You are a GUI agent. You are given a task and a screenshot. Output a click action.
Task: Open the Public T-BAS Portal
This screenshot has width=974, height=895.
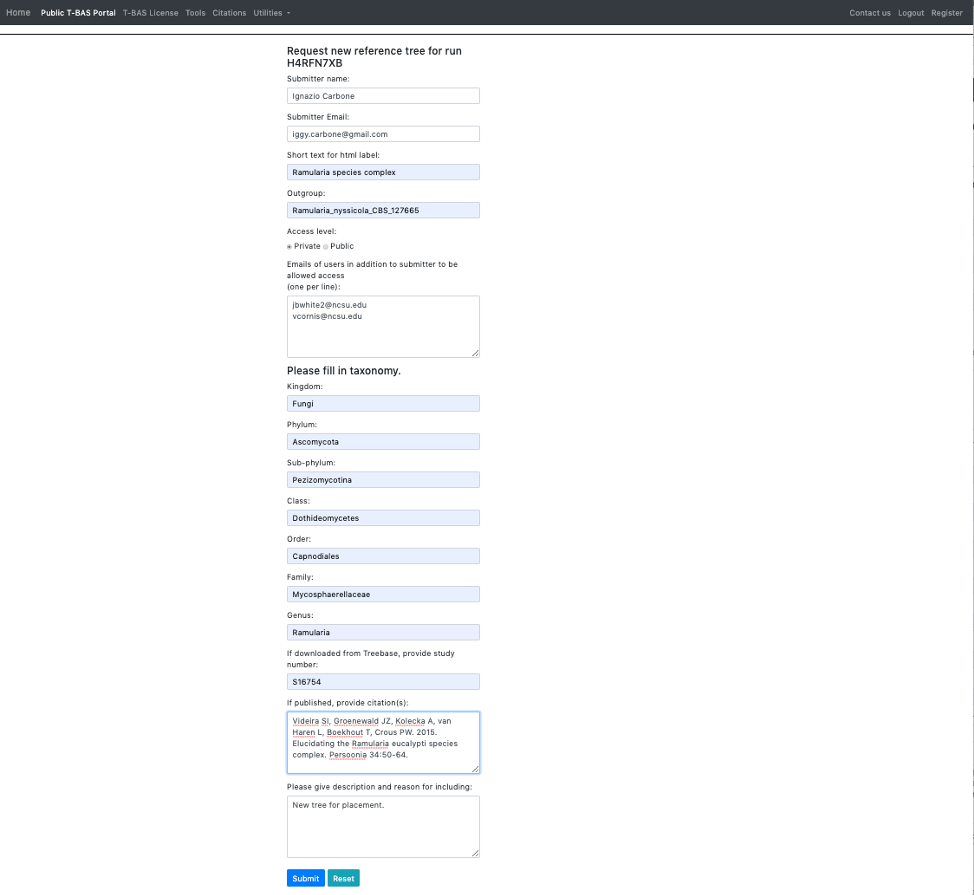(x=78, y=13)
